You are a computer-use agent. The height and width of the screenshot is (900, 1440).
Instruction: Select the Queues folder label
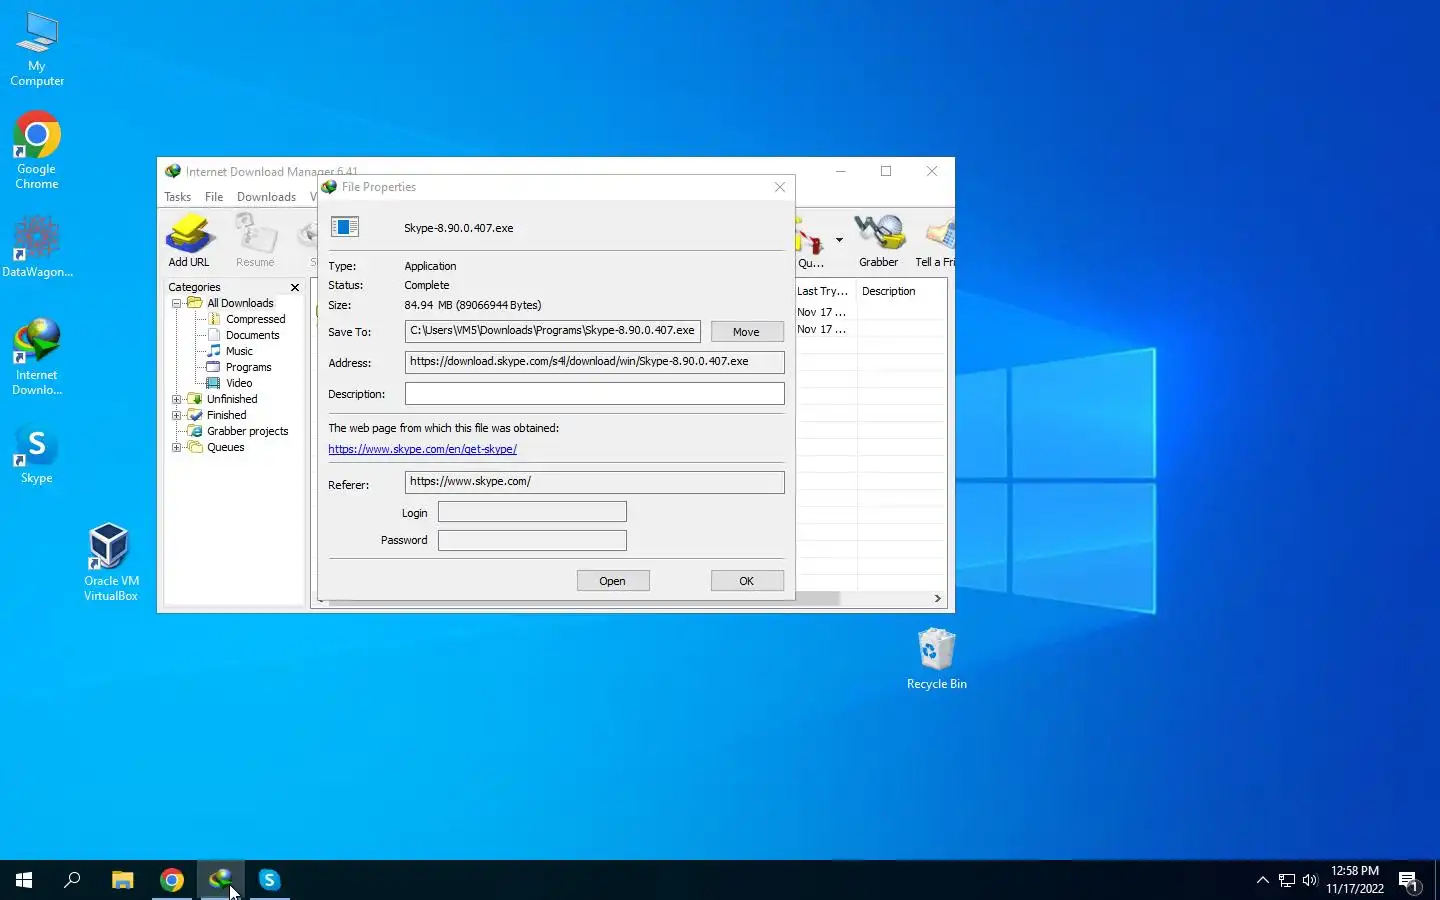(226, 447)
